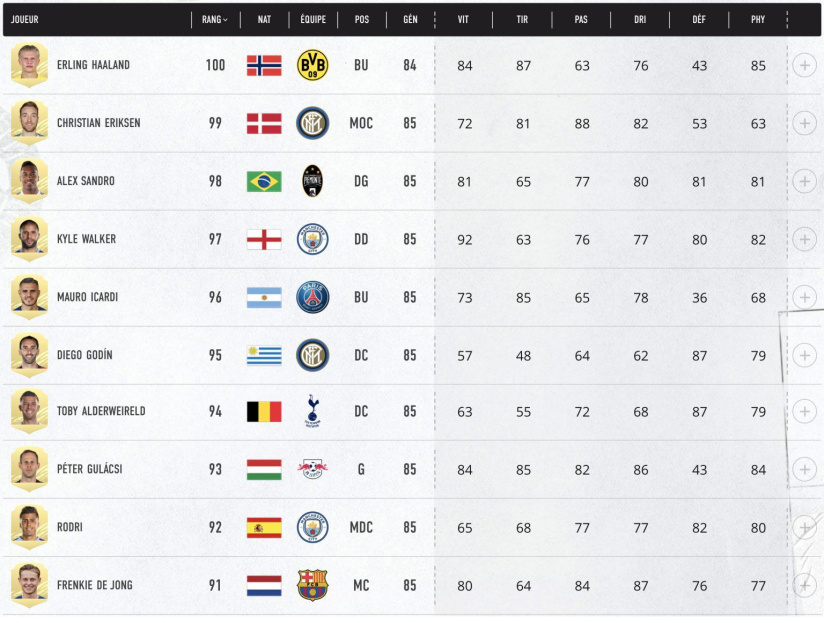This screenshot has height=623, width=824.
Task: Click the Manchester City crest for Kyle Walker
Action: click(x=312, y=238)
